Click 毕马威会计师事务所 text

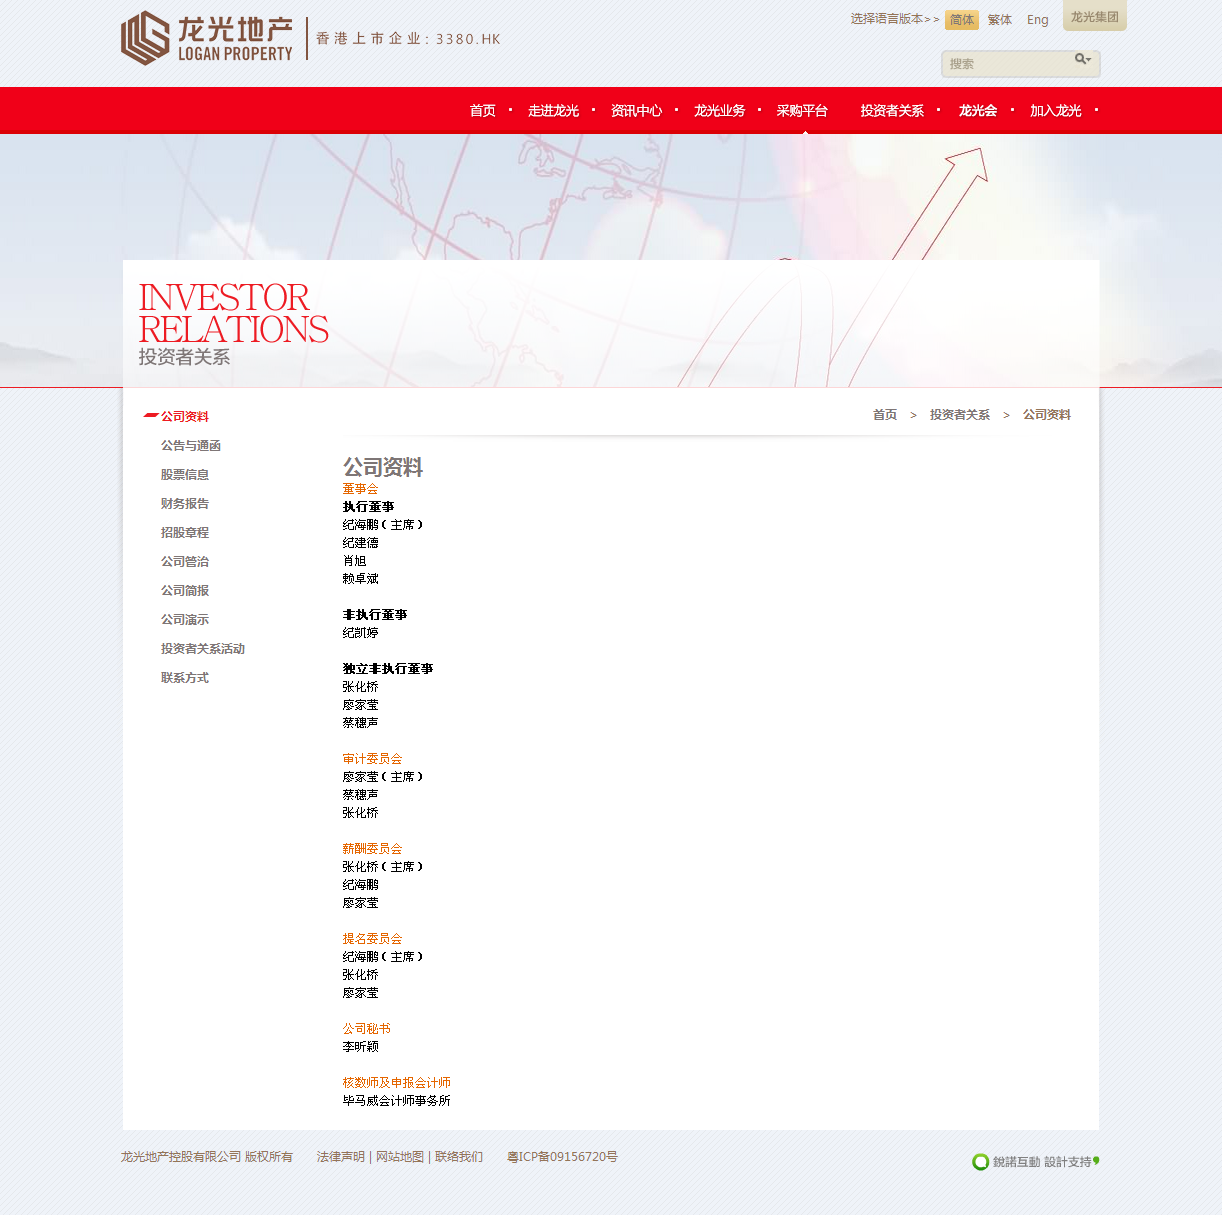pyautogui.click(x=396, y=1101)
